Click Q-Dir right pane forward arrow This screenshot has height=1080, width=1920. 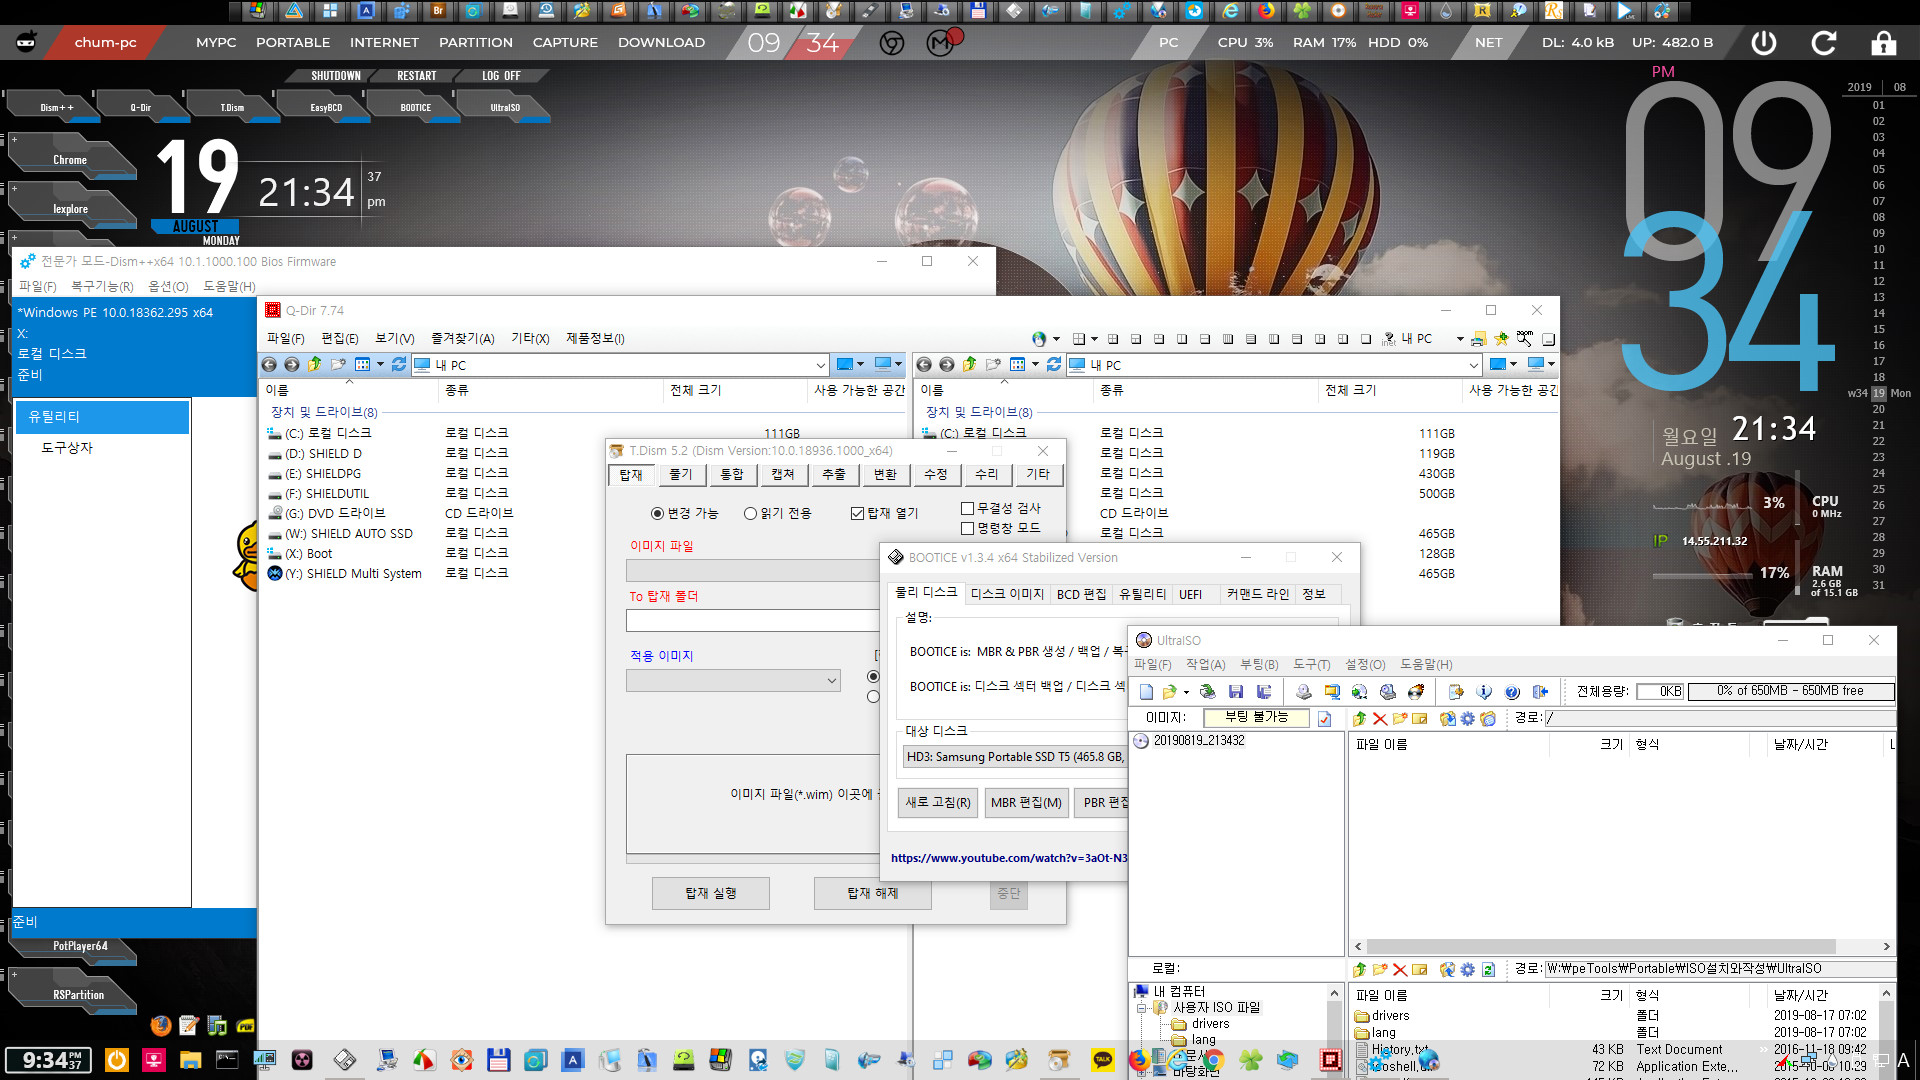(946, 365)
